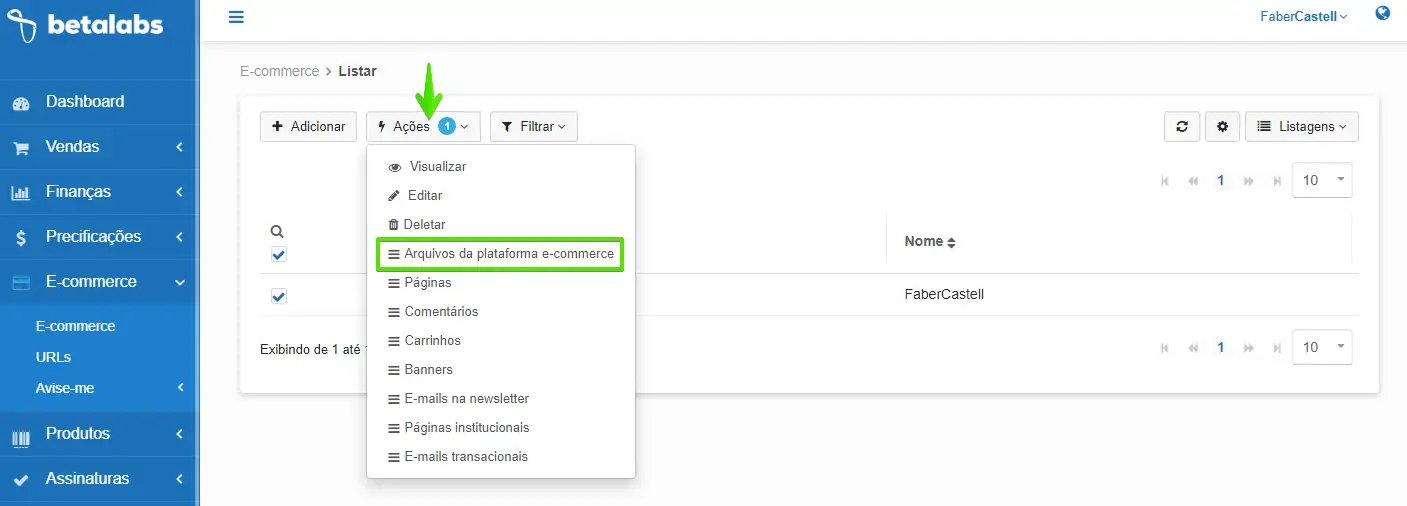Expand the Assinaturas sidebar chevron

179,479
